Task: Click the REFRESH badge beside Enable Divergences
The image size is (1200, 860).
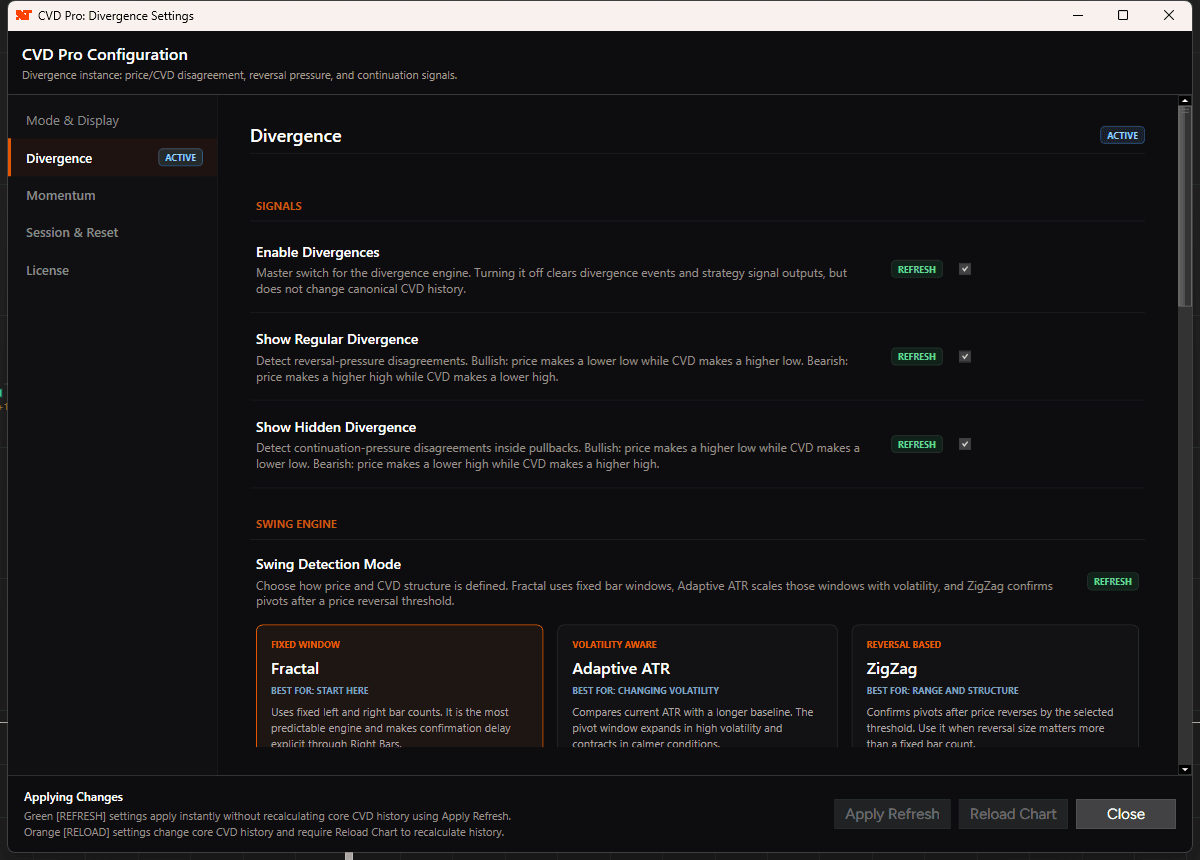Action: (917, 269)
